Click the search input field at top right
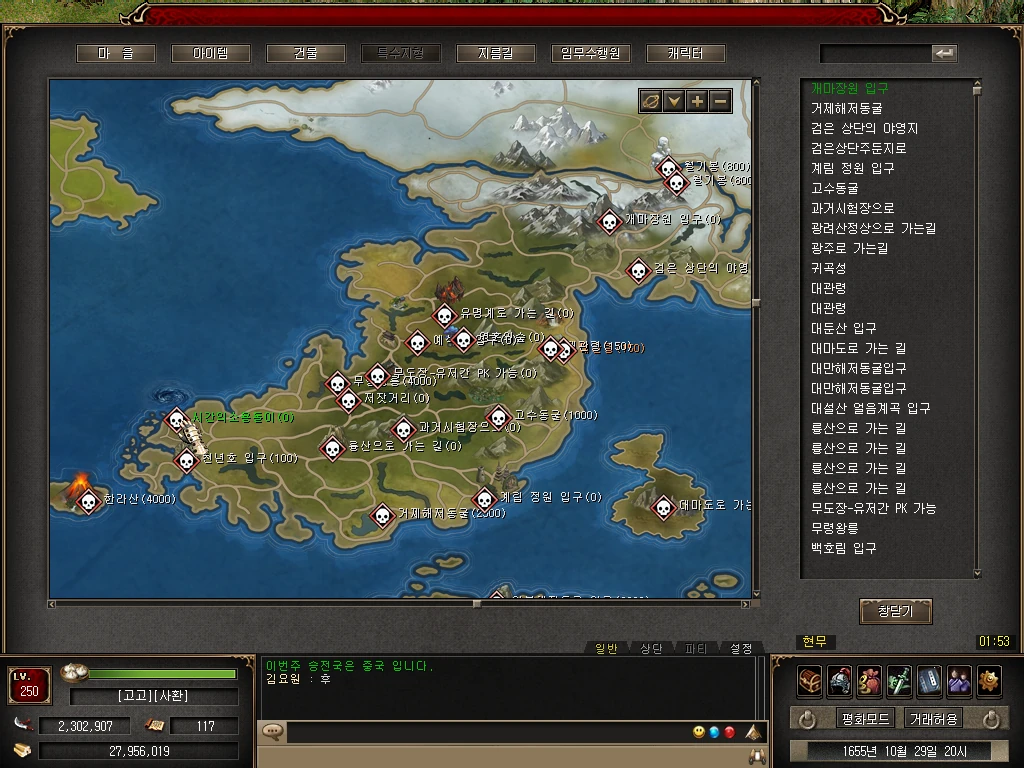Screen dimensions: 1024x768 [875, 54]
